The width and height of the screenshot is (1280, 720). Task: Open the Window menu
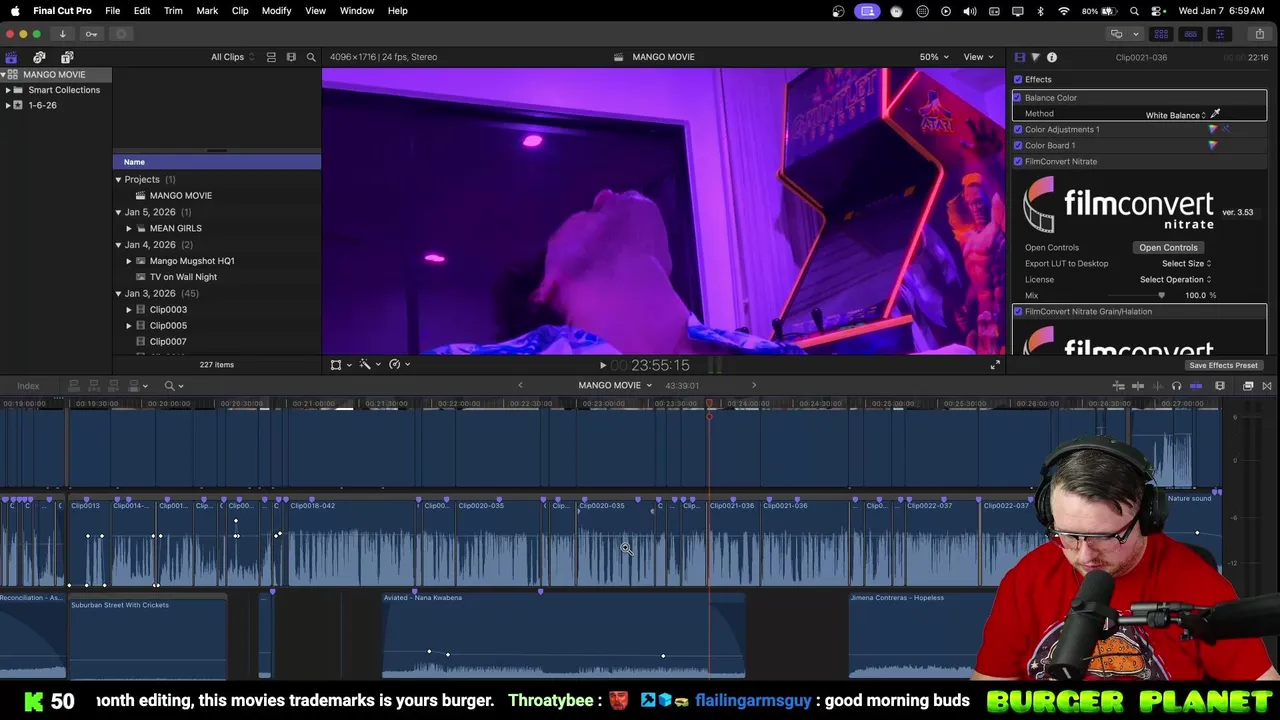tap(357, 11)
